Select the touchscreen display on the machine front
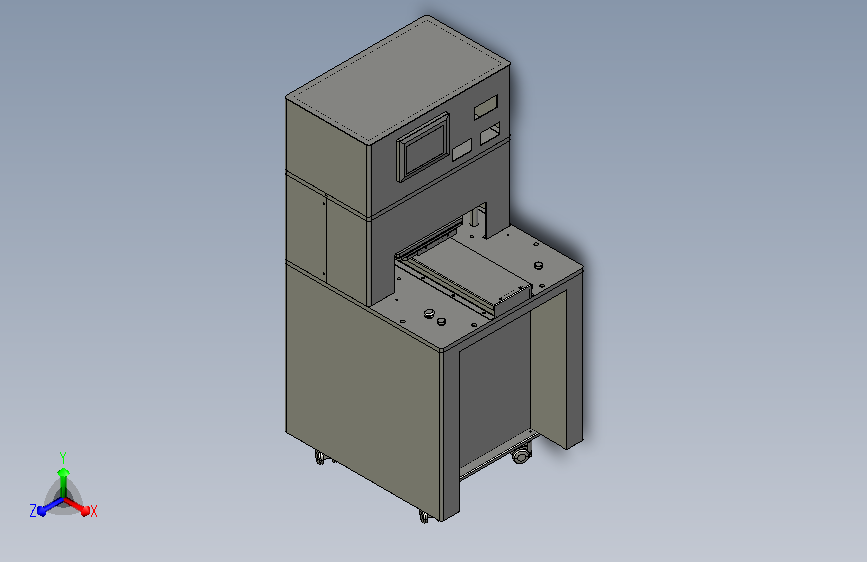 pos(423,147)
